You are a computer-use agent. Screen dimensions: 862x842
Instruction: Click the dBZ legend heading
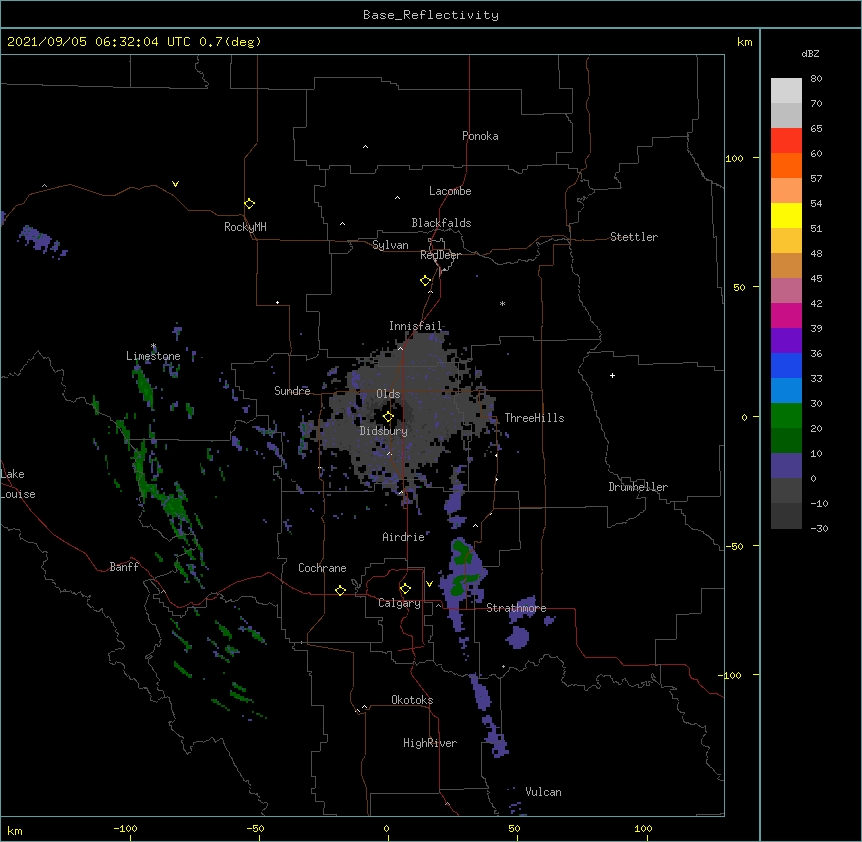(810, 53)
